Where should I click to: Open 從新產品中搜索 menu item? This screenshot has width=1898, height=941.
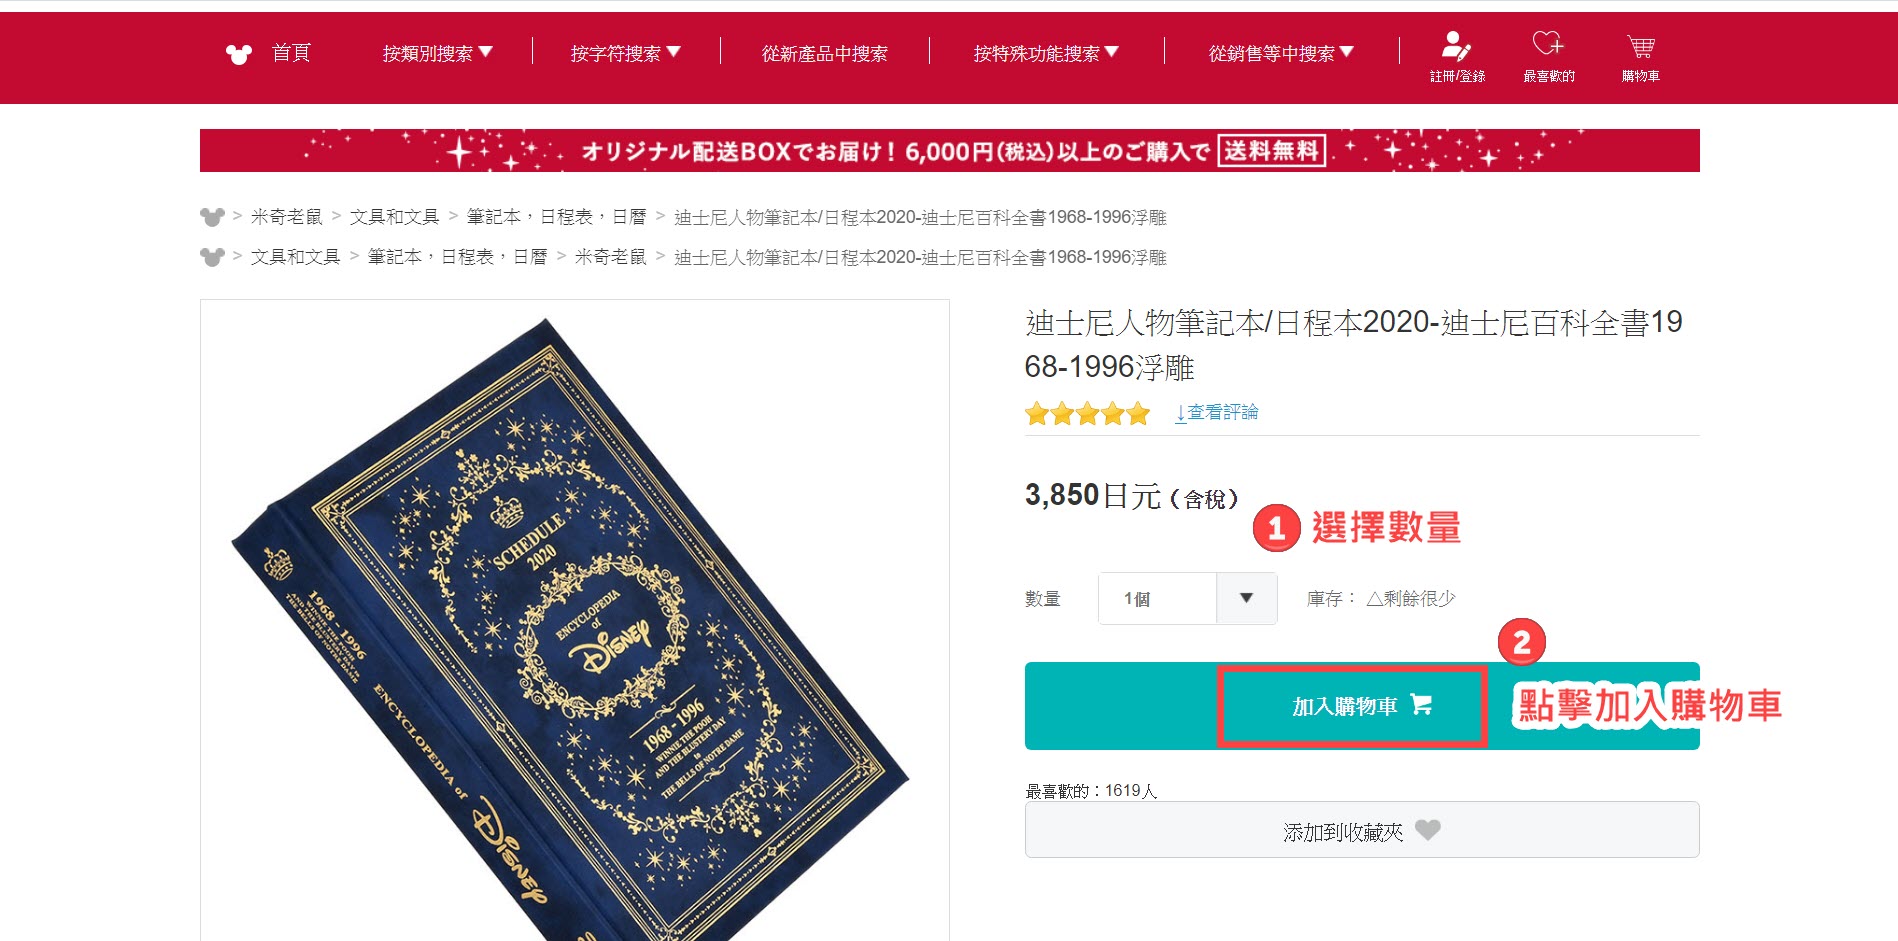click(824, 53)
